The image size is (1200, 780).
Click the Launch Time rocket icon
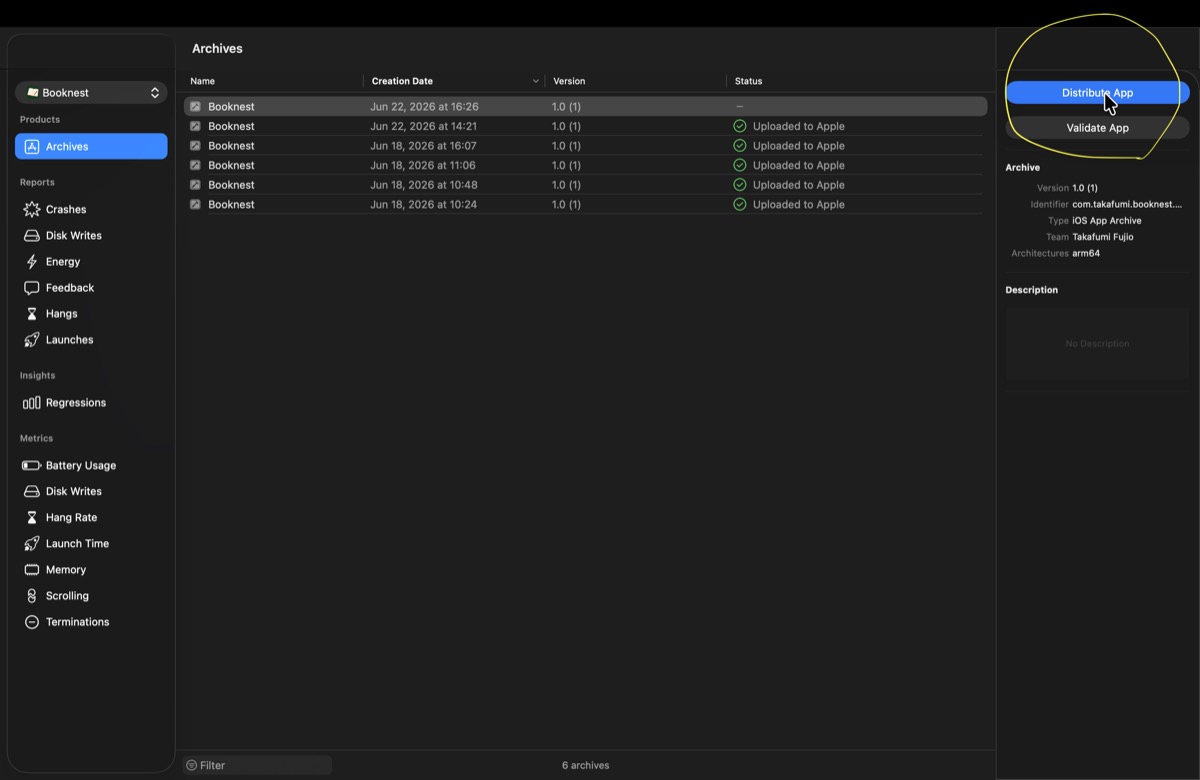31,544
